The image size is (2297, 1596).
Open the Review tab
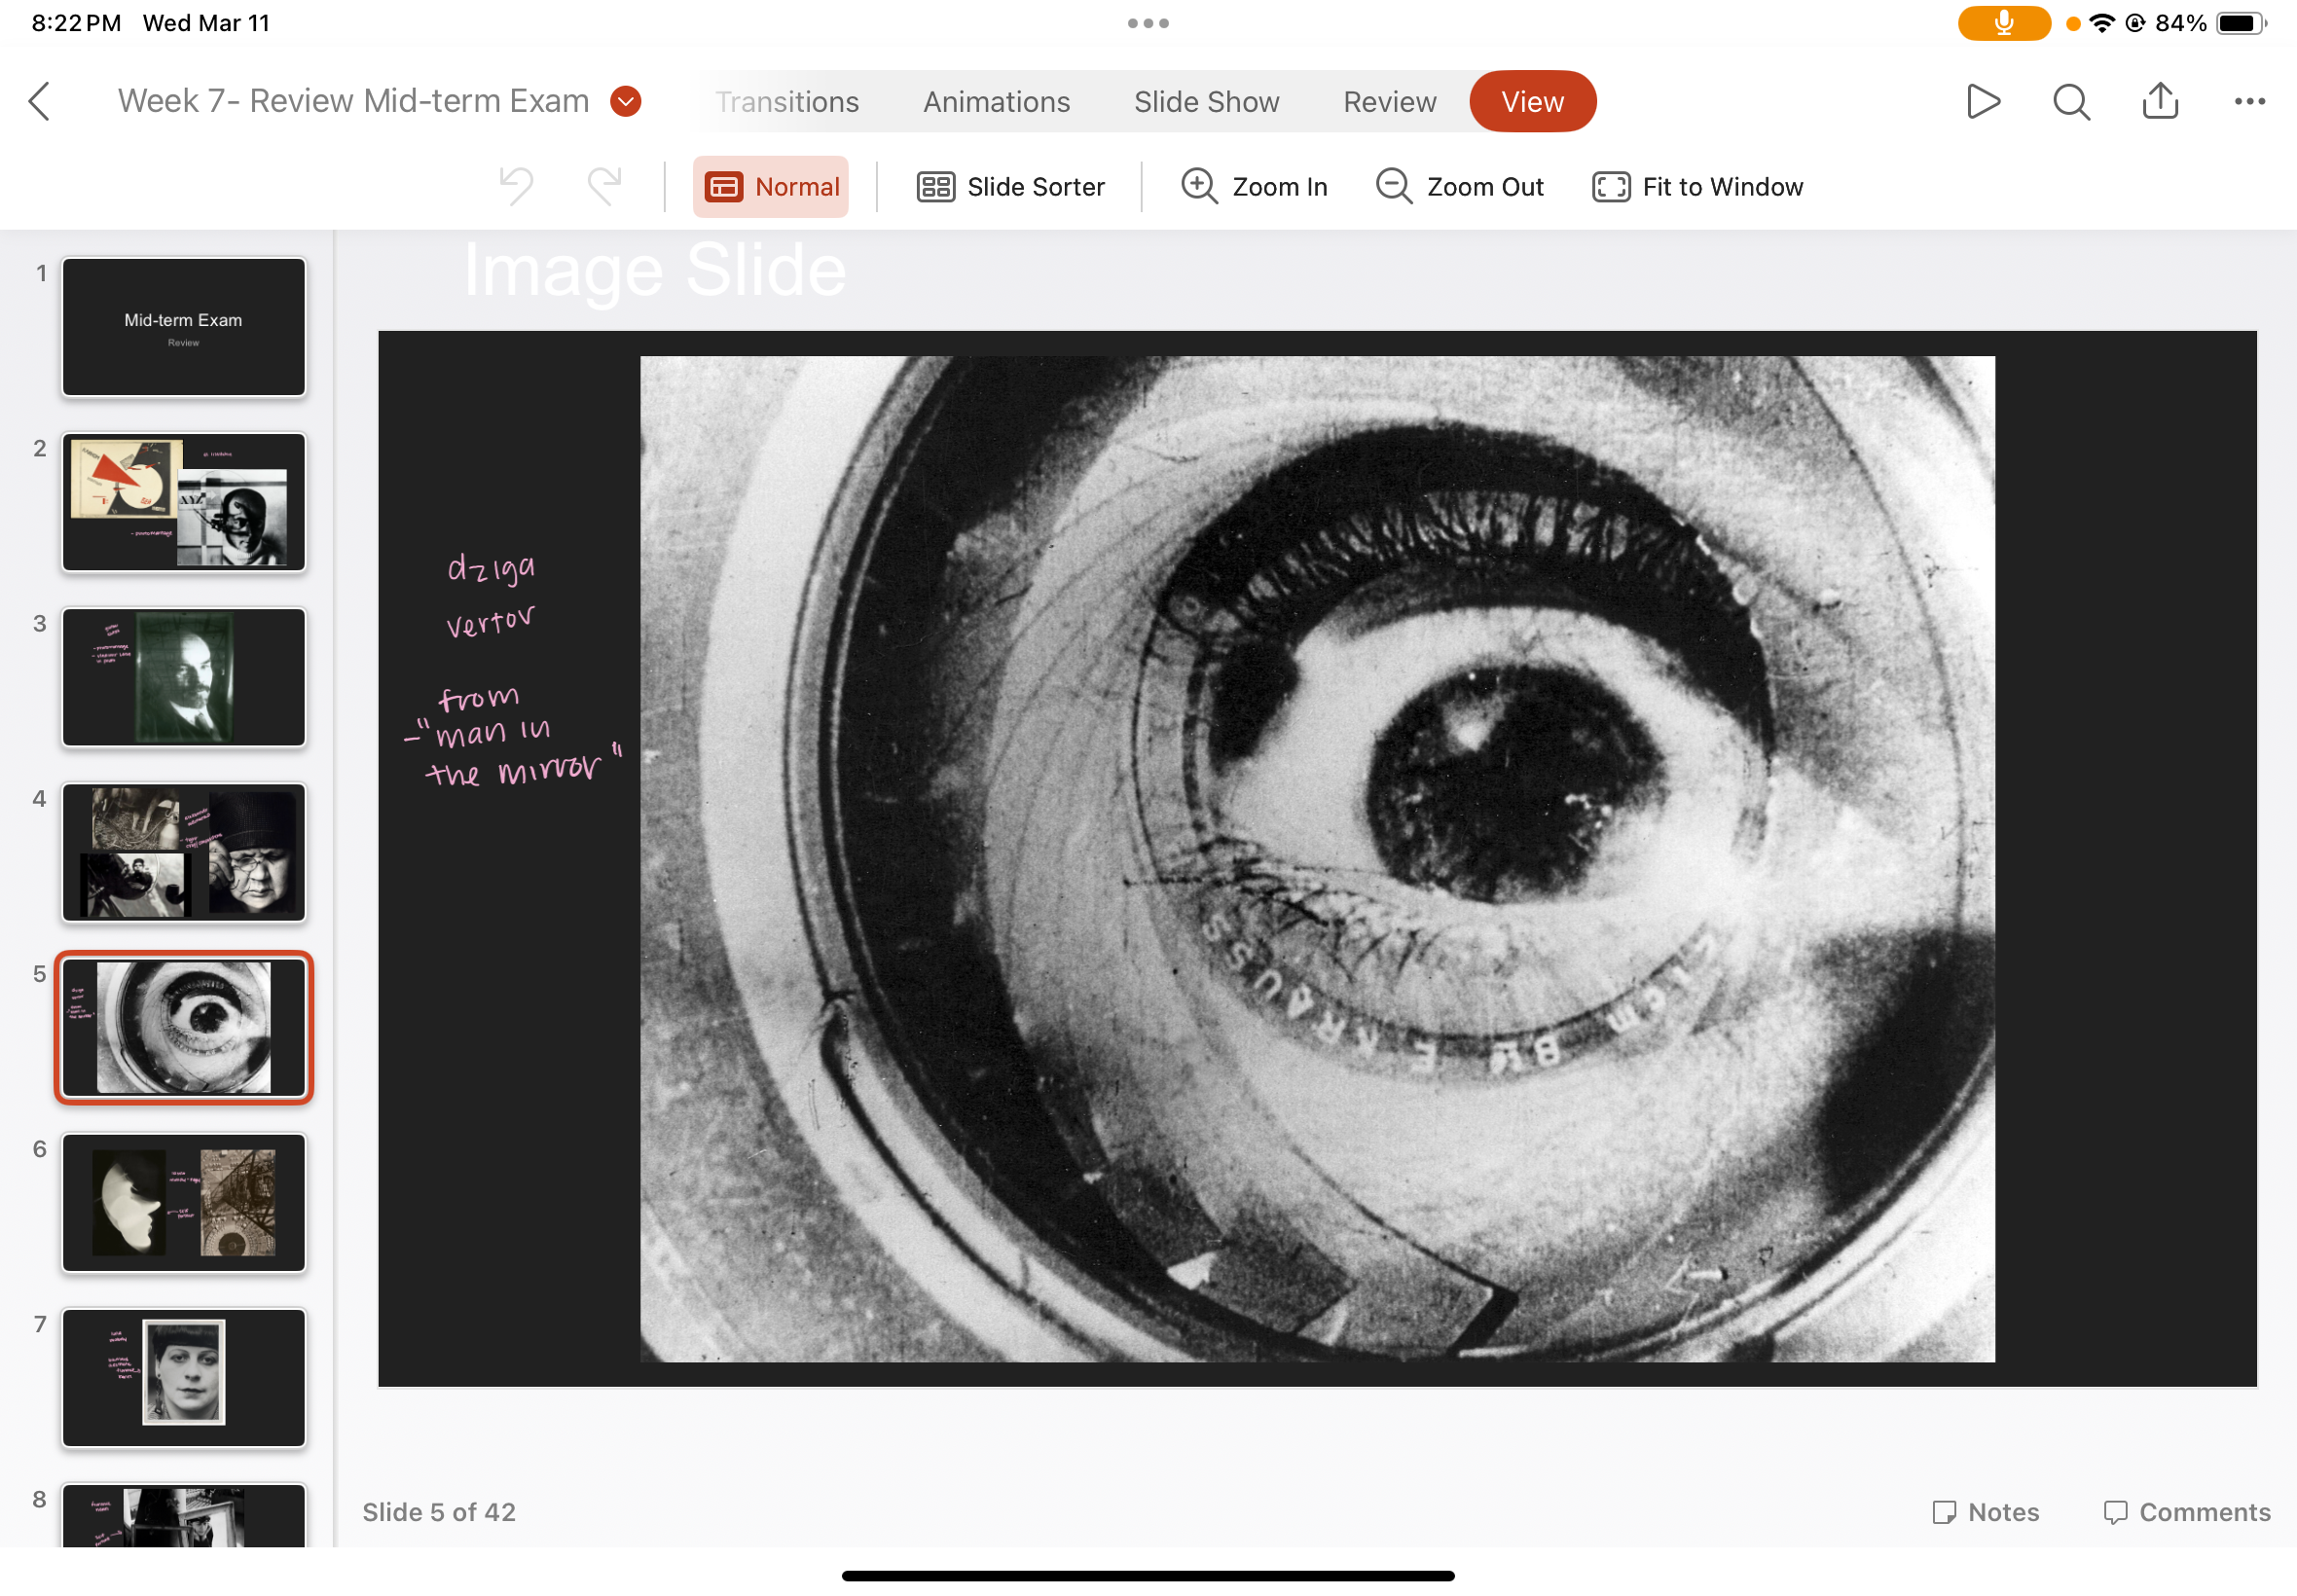click(1389, 102)
